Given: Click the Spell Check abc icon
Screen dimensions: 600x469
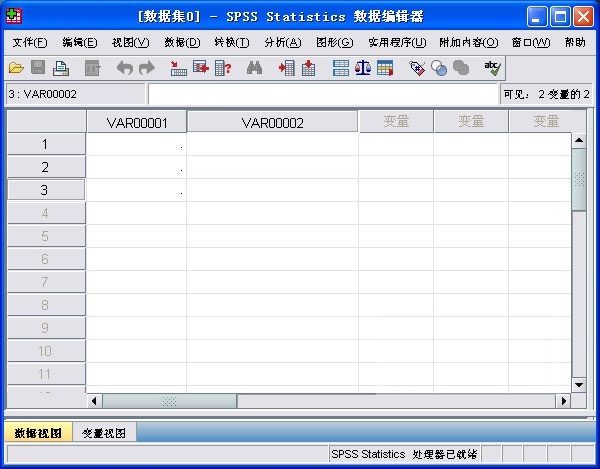Looking at the screenshot, I should [492, 68].
